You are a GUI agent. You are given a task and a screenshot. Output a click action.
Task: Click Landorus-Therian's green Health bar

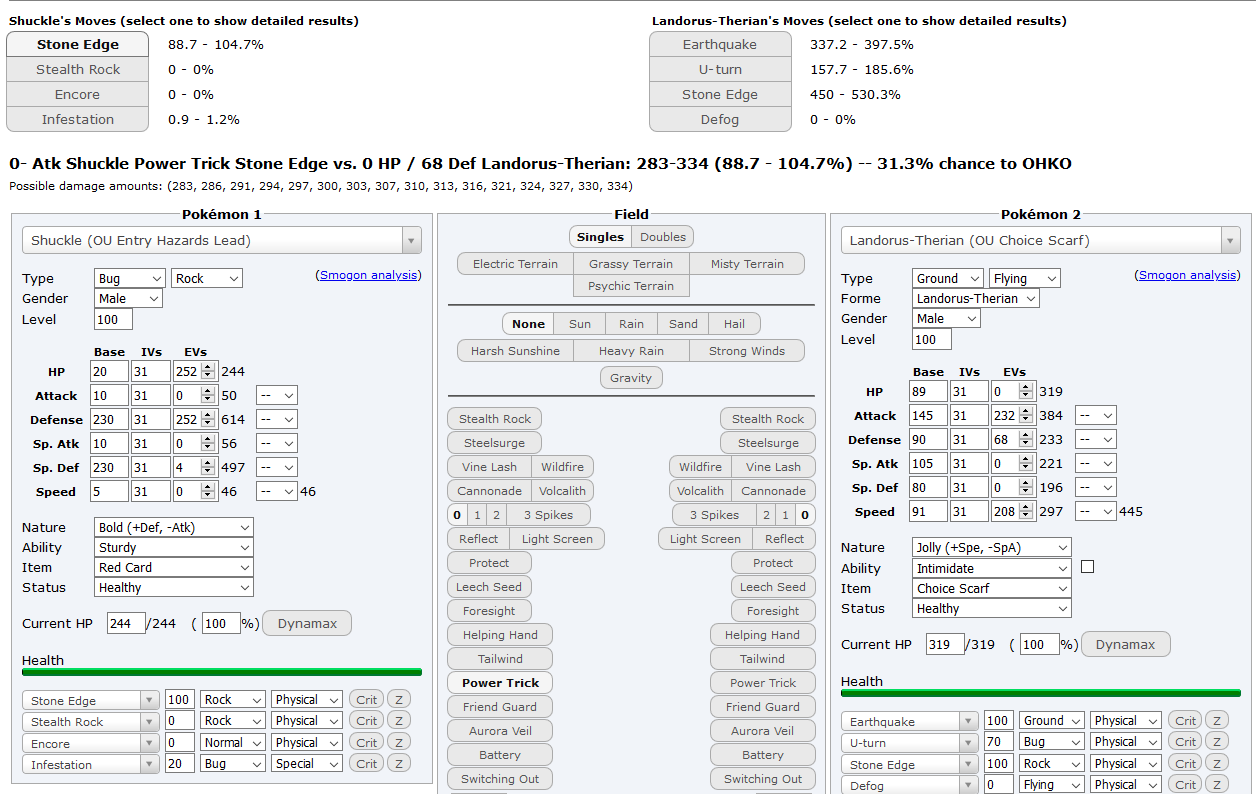pos(1040,693)
